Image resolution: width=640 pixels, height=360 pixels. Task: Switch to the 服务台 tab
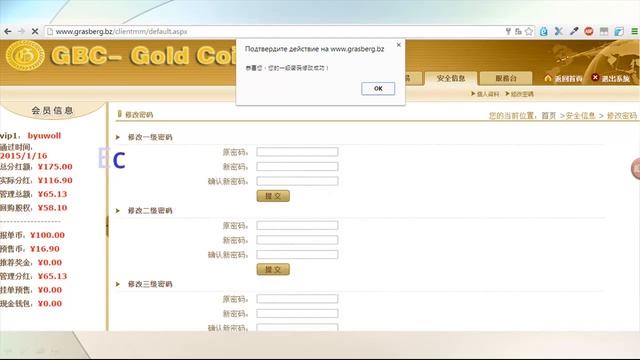pyautogui.click(x=506, y=78)
